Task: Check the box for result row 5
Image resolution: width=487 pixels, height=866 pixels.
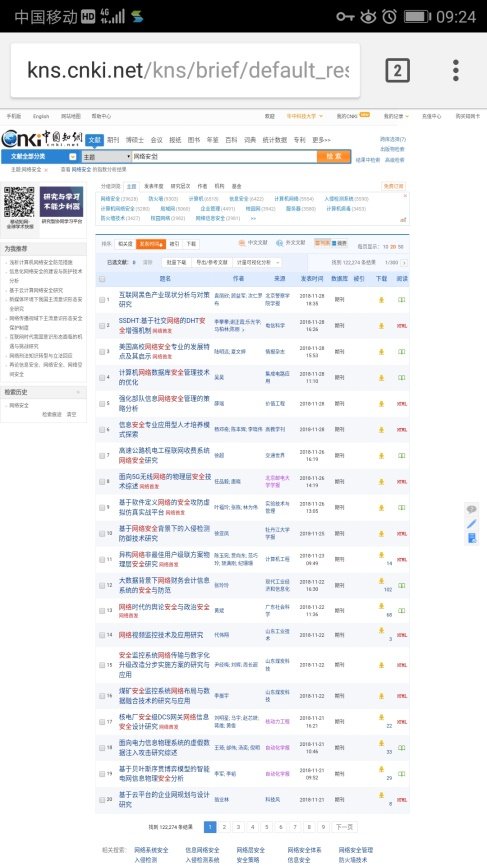Action: click(102, 404)
